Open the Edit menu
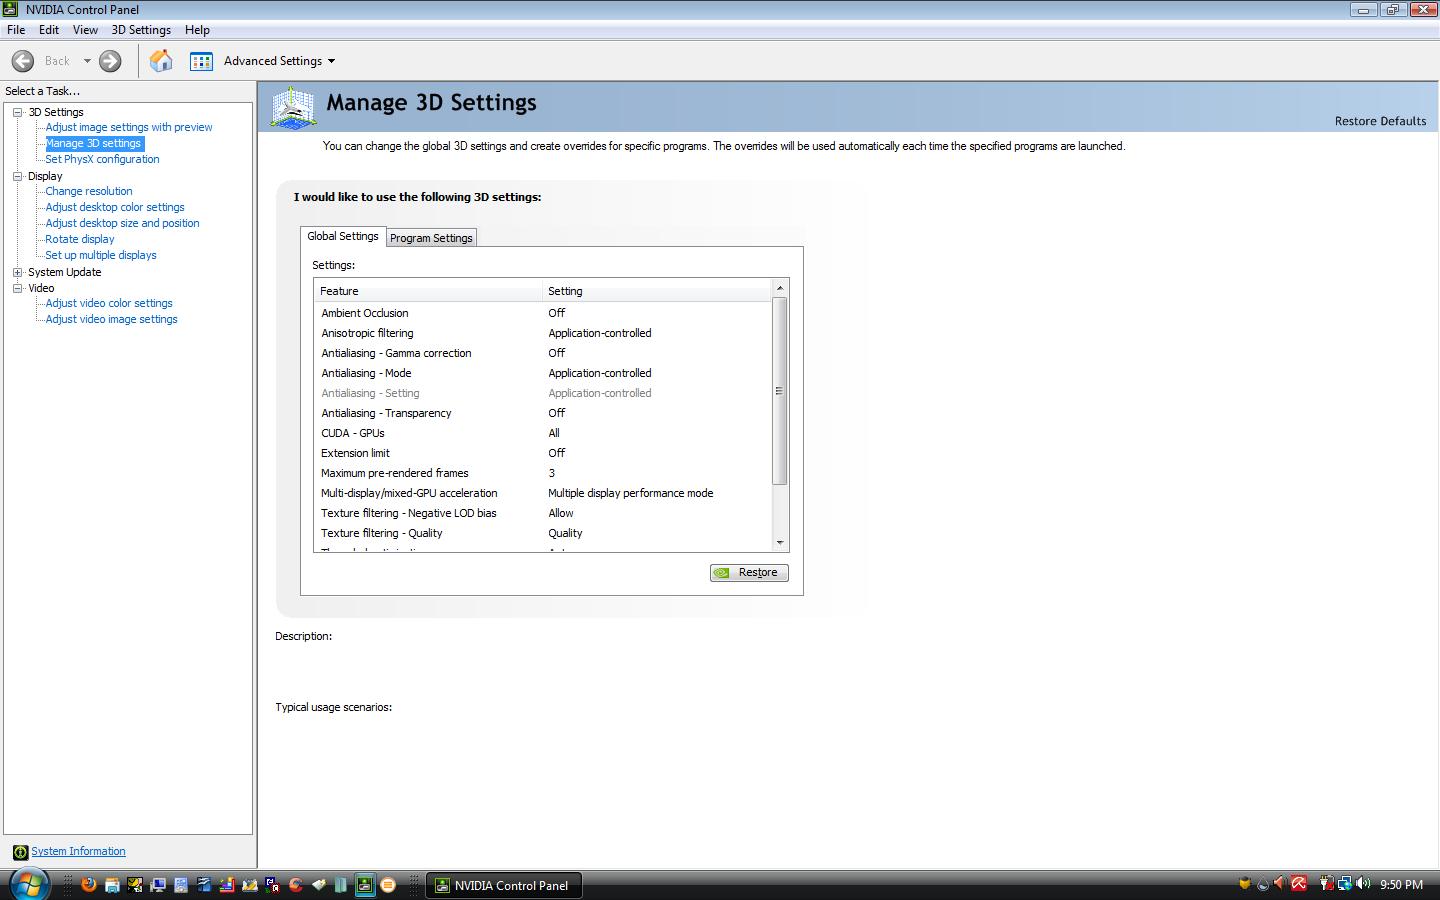The height and width of the screenshot is (900, 1440). click(49, 30)
